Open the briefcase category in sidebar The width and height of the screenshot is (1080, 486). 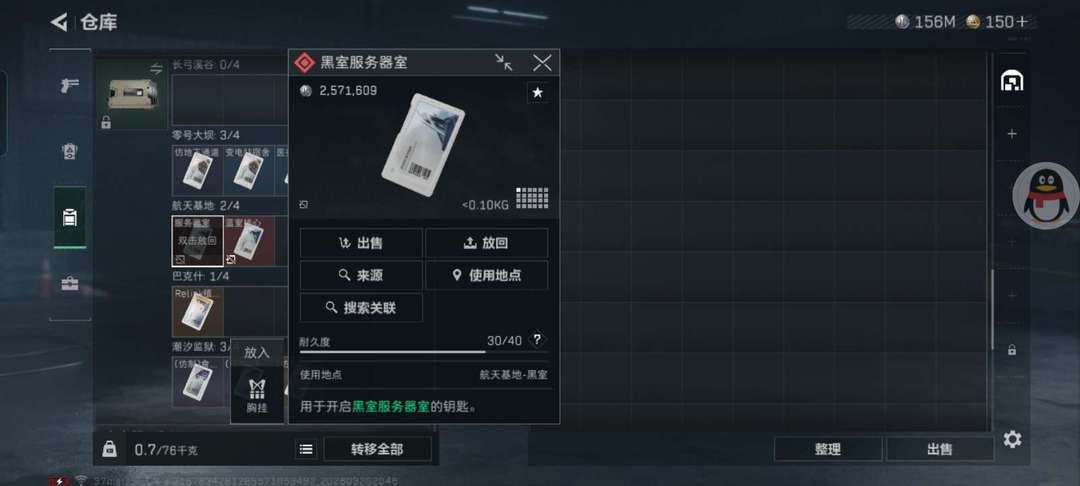70,283
